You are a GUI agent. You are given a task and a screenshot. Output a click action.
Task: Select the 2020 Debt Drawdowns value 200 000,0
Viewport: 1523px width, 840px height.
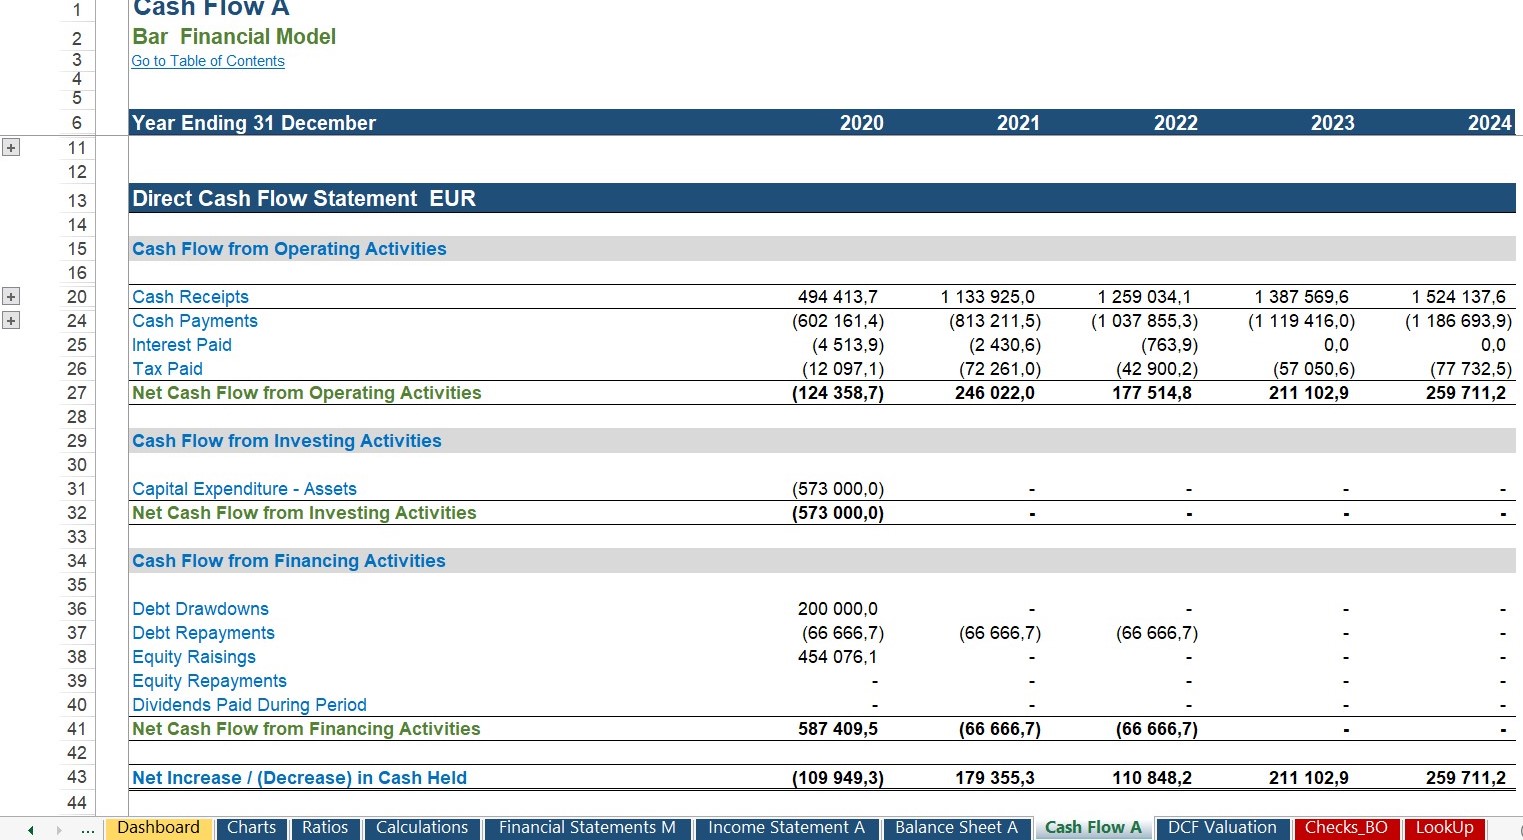click(x=837, y=609)
